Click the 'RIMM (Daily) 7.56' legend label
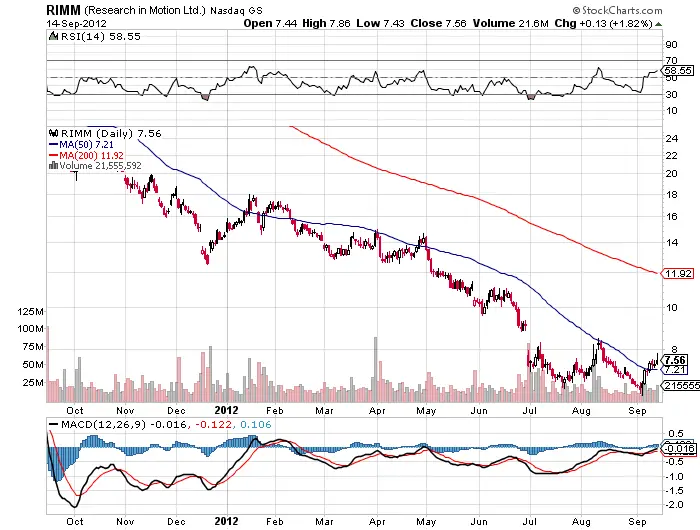 111,134
